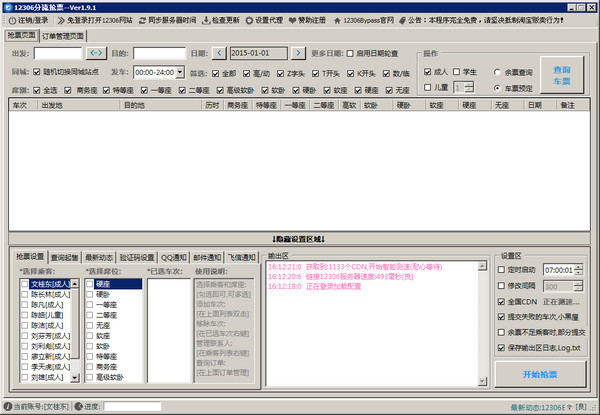
Task: Check 硬座 in seat selection list
Action: tap(90, 284)
